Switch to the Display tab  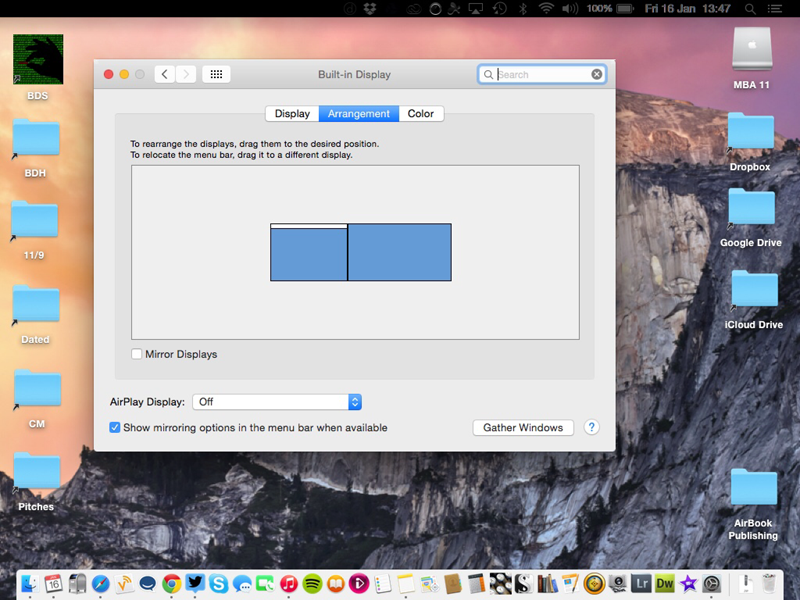(x=292, y=113)
